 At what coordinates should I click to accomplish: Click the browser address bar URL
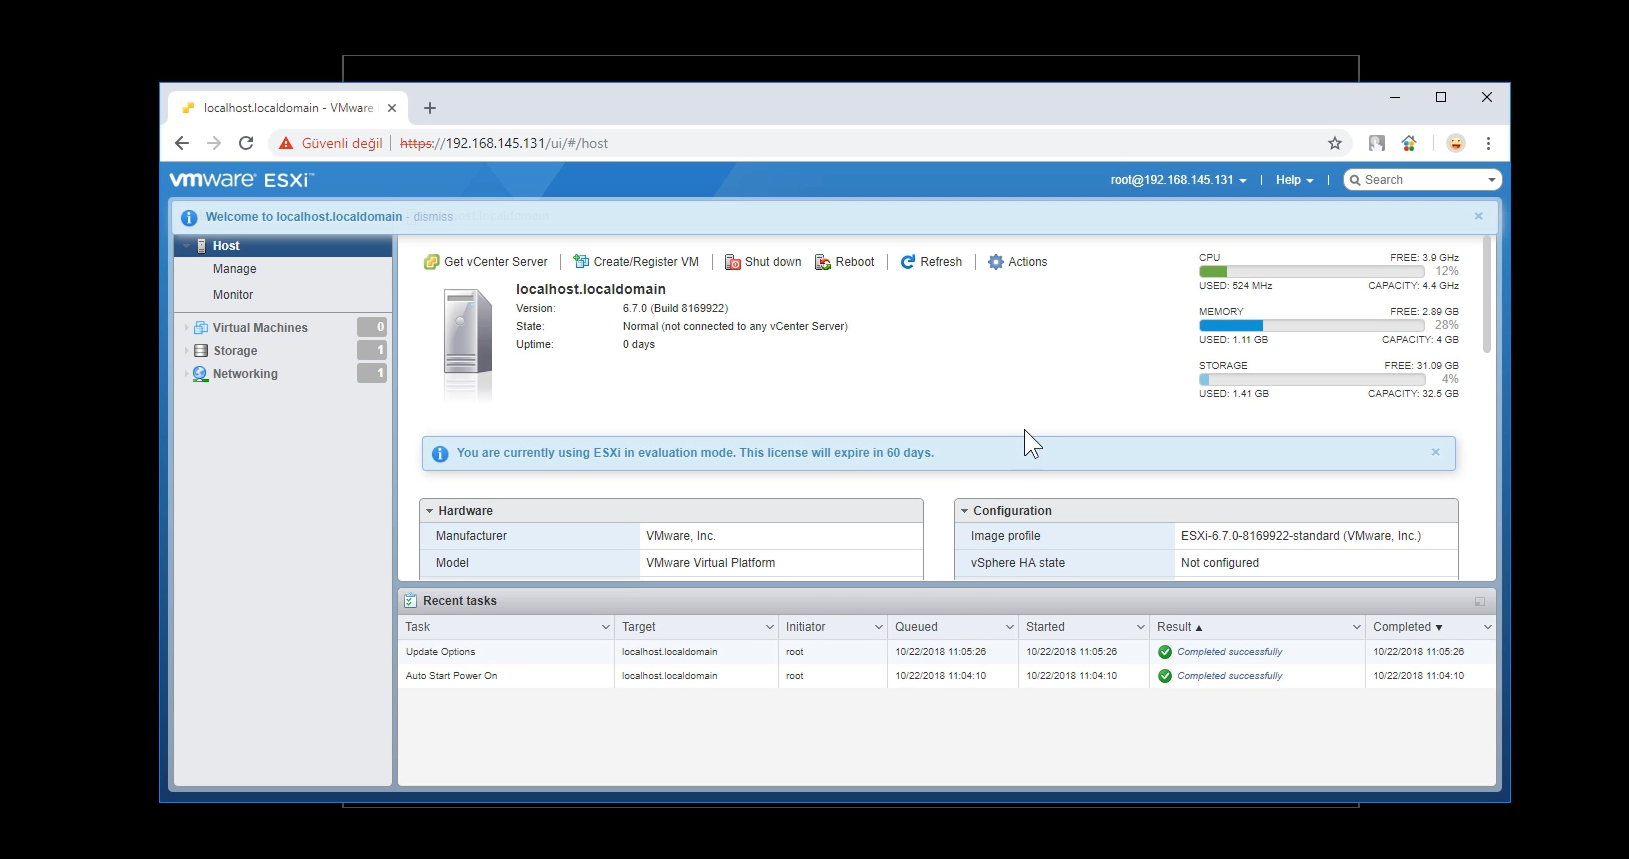[504, 143]
